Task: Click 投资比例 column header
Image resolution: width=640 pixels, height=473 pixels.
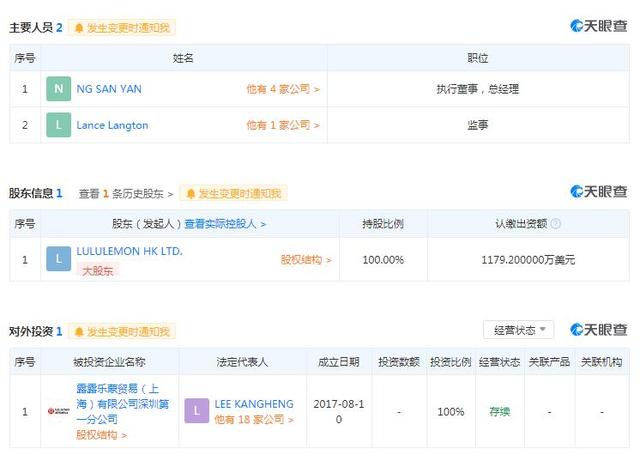Action: tap(451, 362)
